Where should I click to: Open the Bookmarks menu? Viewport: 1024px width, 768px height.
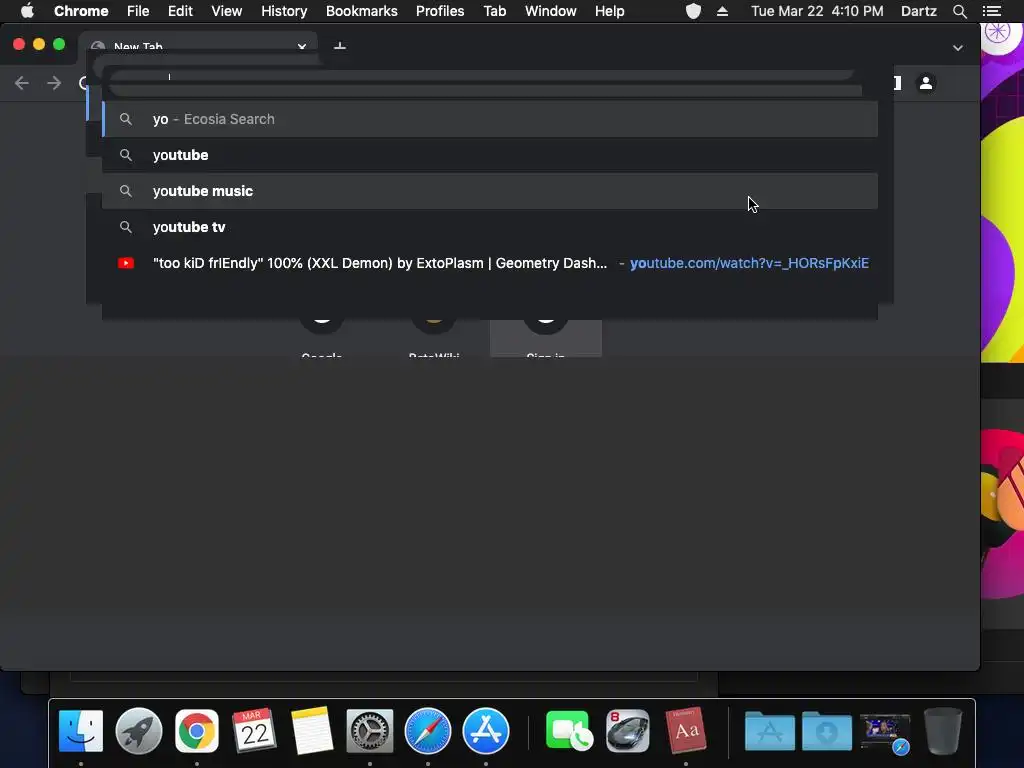click(362, 11)
